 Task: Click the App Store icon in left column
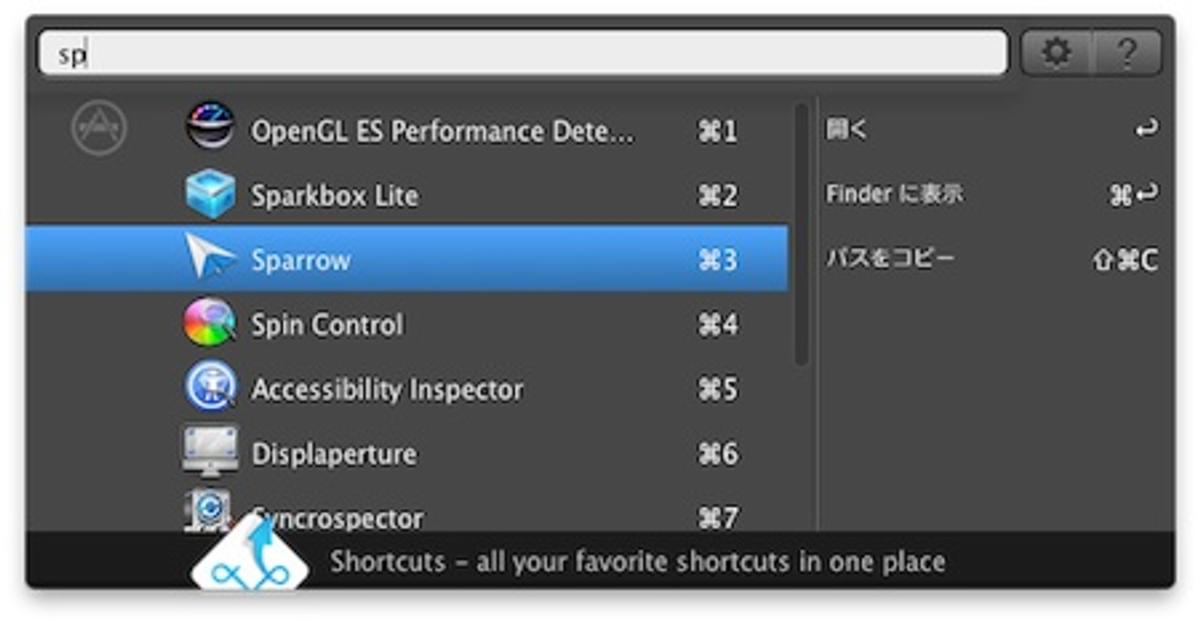tap(99, 129)
